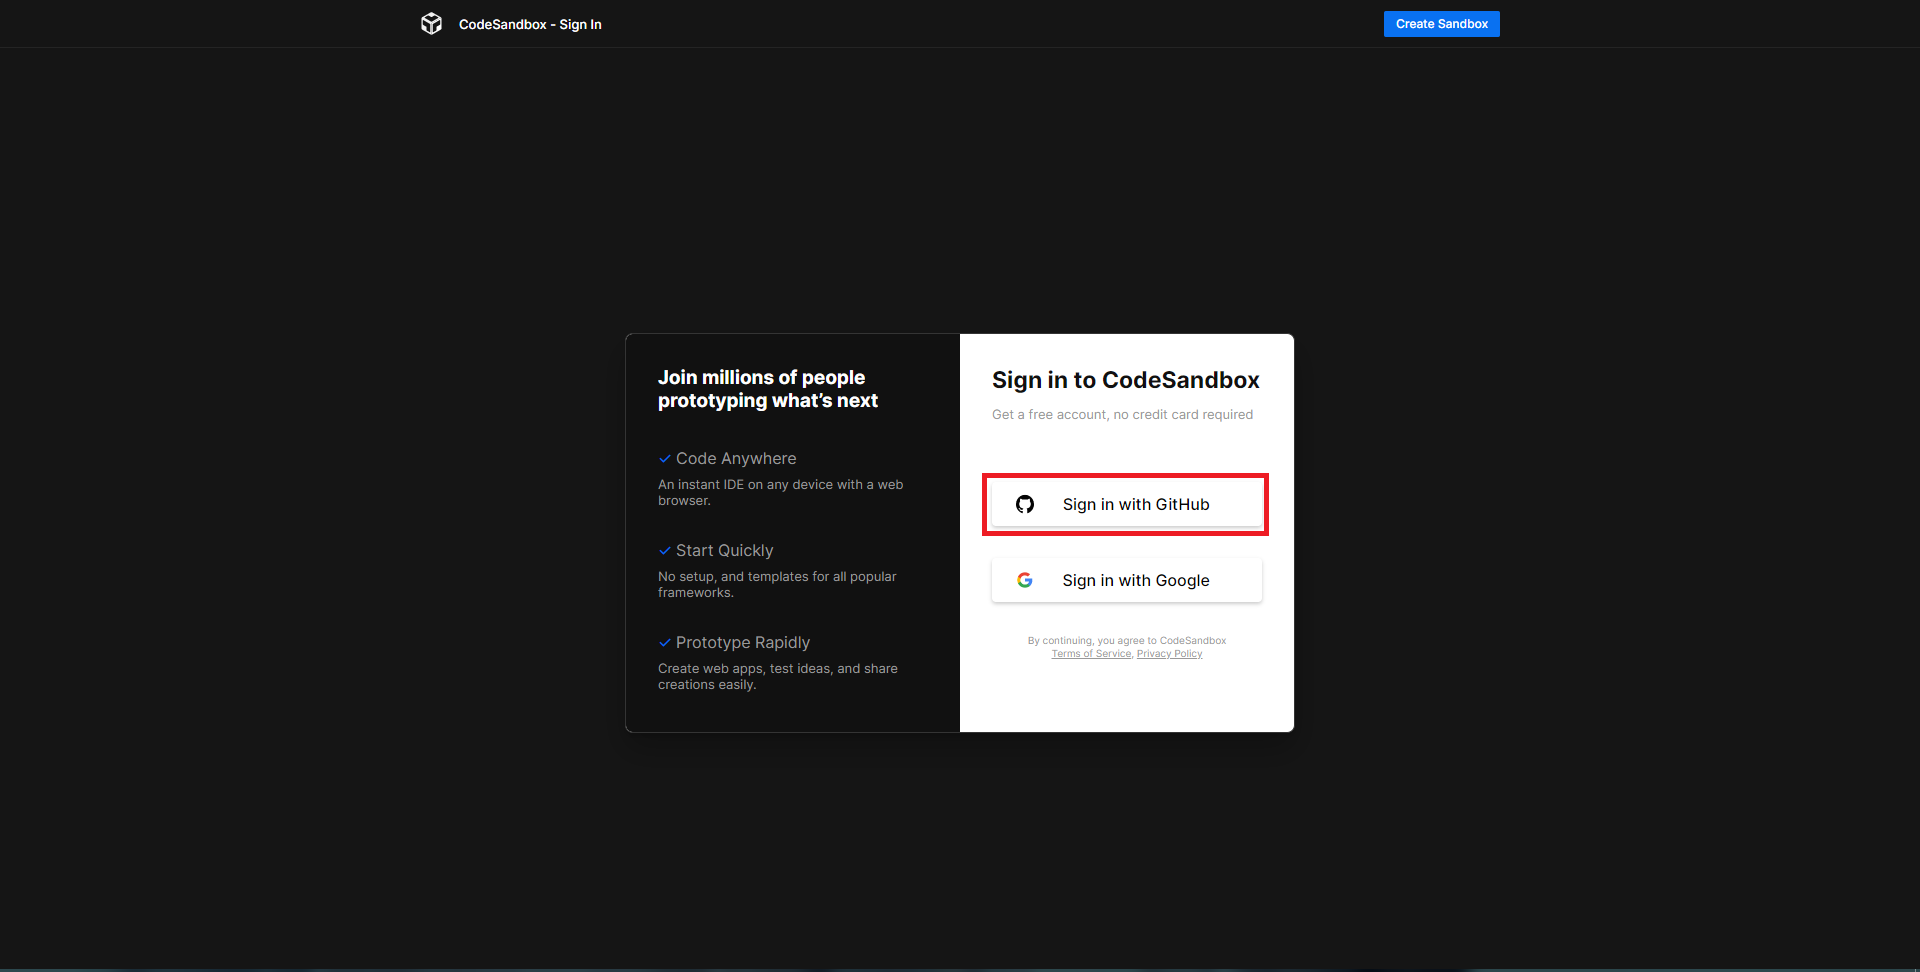Screen dimensions: 1920x972
Task: Click the Create Sandbox button
Action: [x=1441, y=24]
